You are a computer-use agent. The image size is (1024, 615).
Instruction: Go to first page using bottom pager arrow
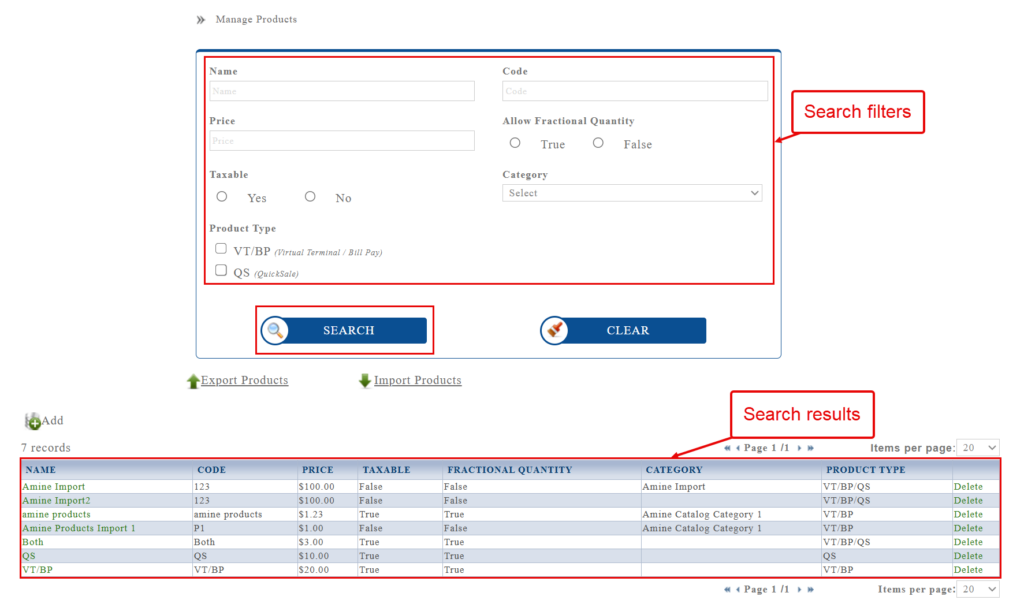pos(728,590)
